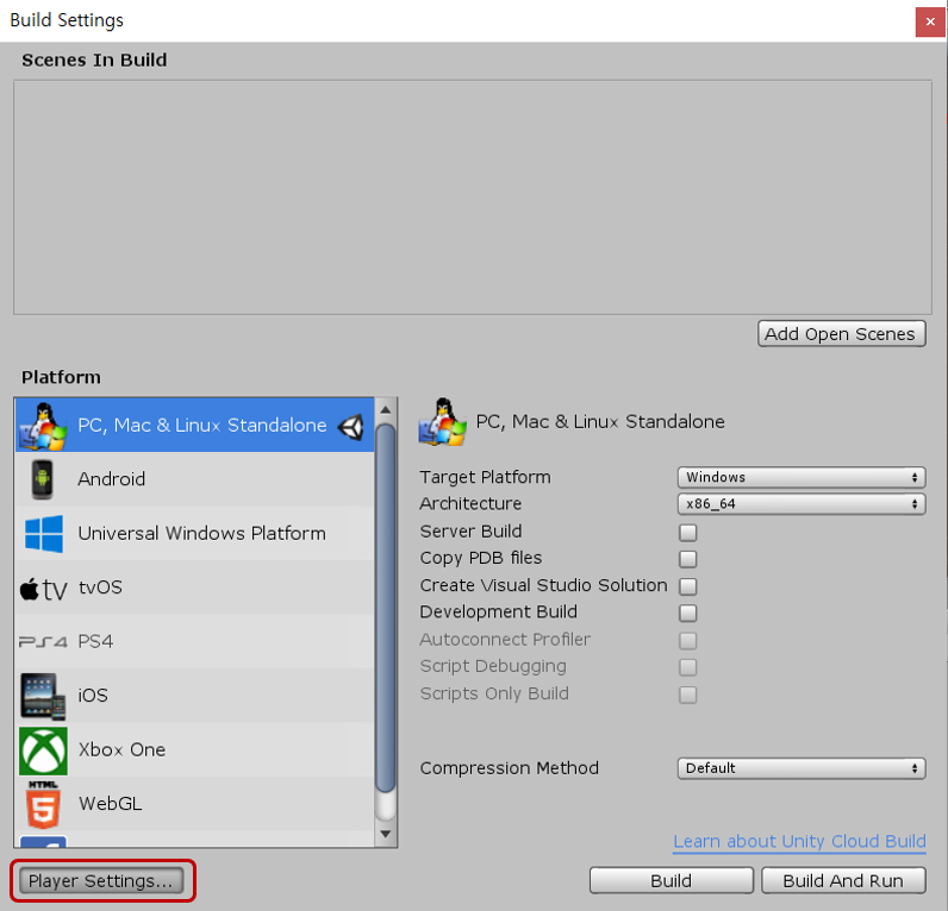Click the Compression Method label
The width and height of the screenshot is (948, 911).
(x=509, y=768)
